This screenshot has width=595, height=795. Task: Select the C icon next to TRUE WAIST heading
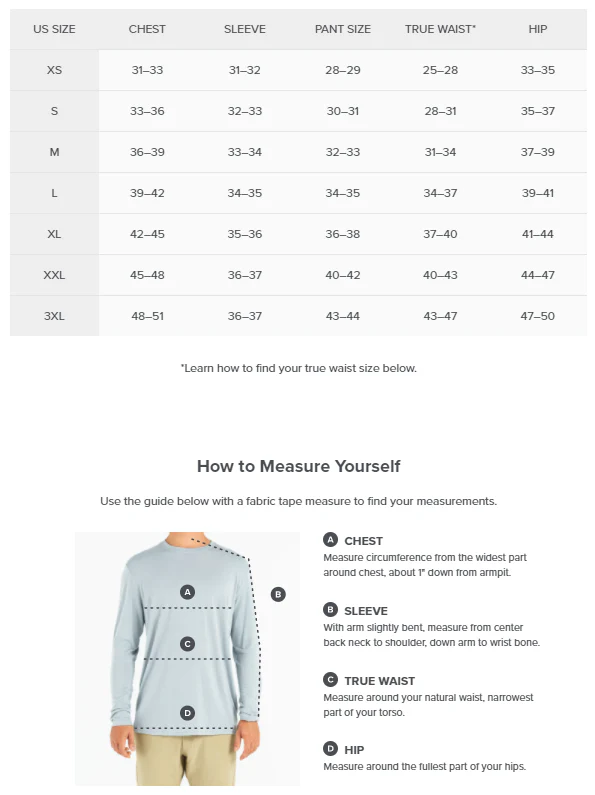point(330,679)
